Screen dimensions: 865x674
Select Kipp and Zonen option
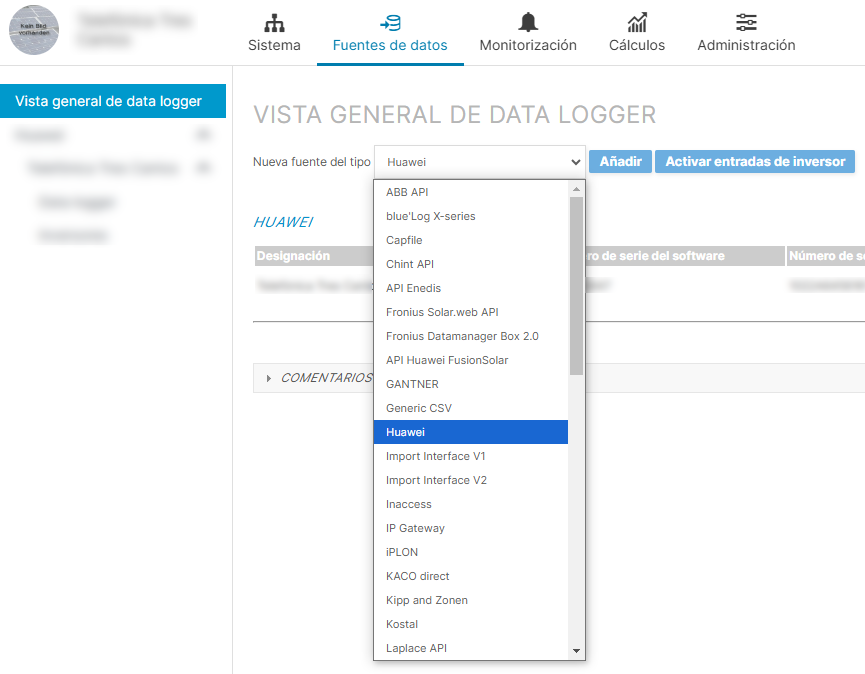pyautogui.click(x=471, y=600)
